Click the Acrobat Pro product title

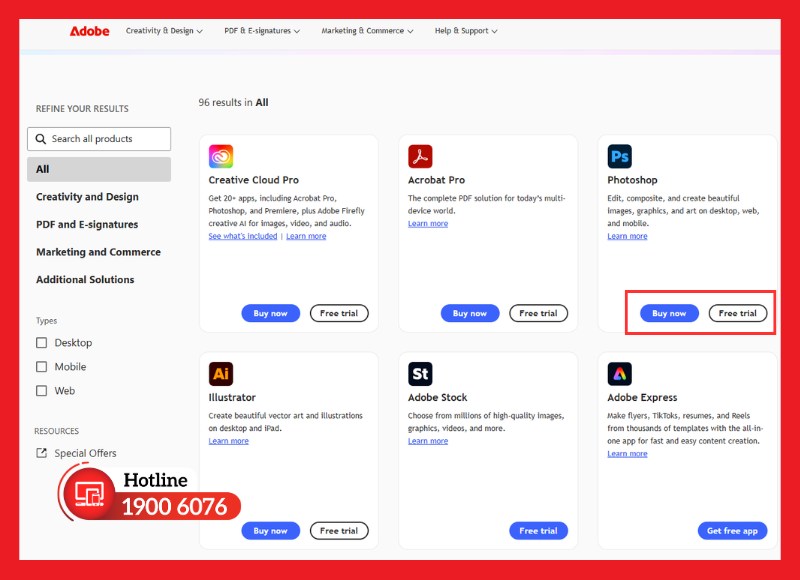[437, 180]
